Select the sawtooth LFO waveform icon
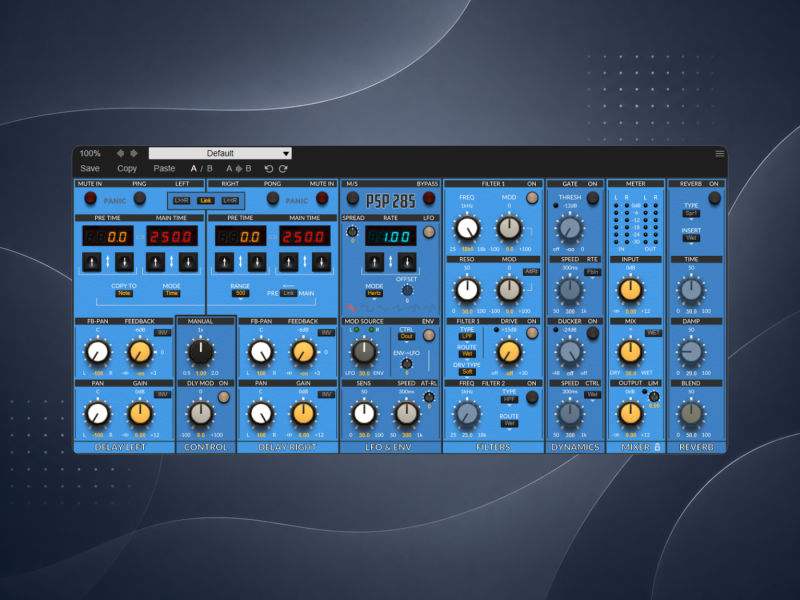This screenshot has width=800, height=600. pyautogui.click(x=398, y=308)
